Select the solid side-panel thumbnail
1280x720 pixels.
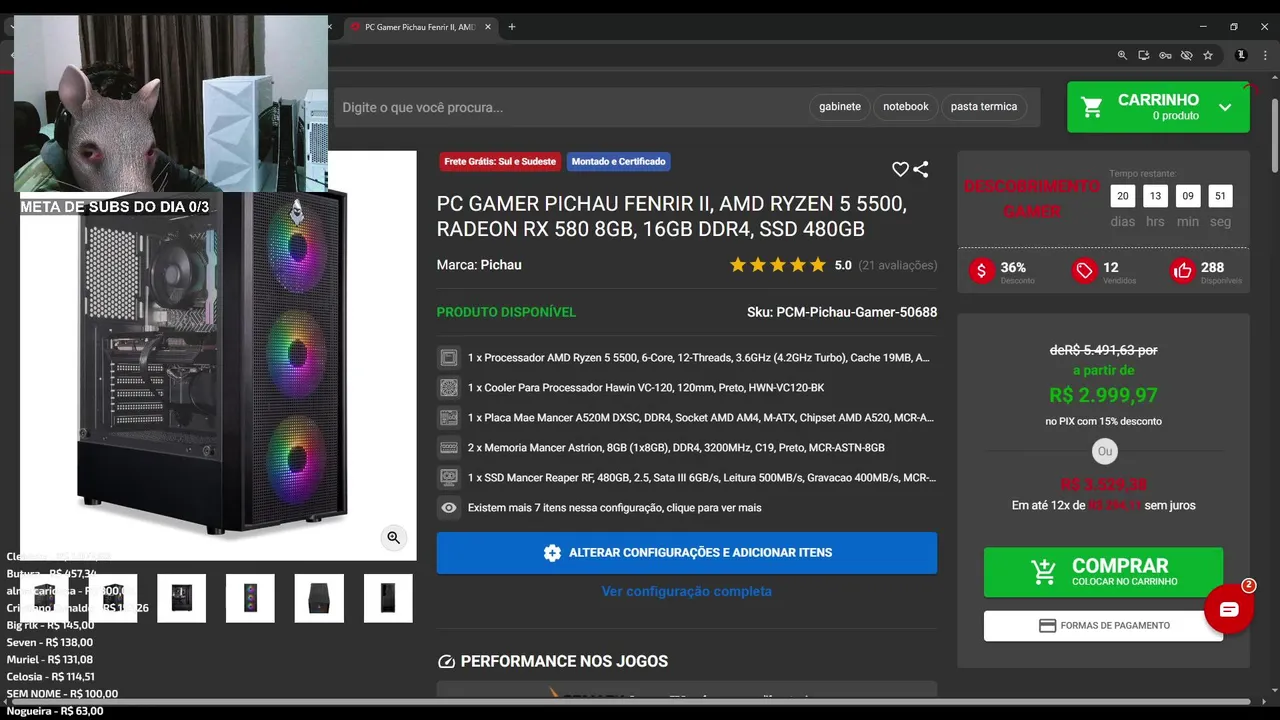click(388, 598)
